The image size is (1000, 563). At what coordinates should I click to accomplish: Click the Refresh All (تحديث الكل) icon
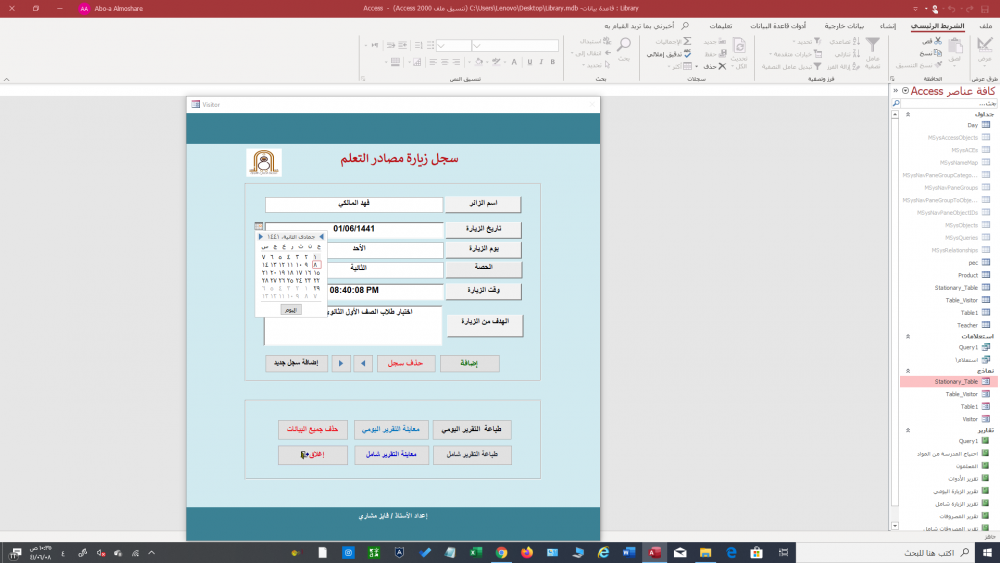pos(739,45)
